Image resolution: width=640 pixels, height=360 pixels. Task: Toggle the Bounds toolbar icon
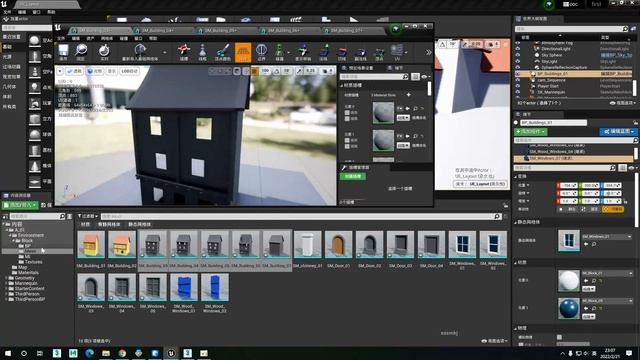[x=261, y=52]
